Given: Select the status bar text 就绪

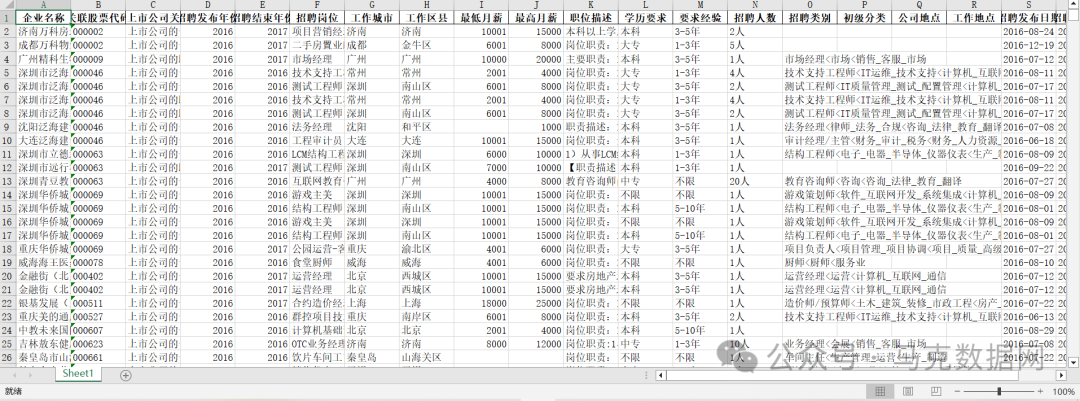Looking at the screenshot, I should click(13, 391).
